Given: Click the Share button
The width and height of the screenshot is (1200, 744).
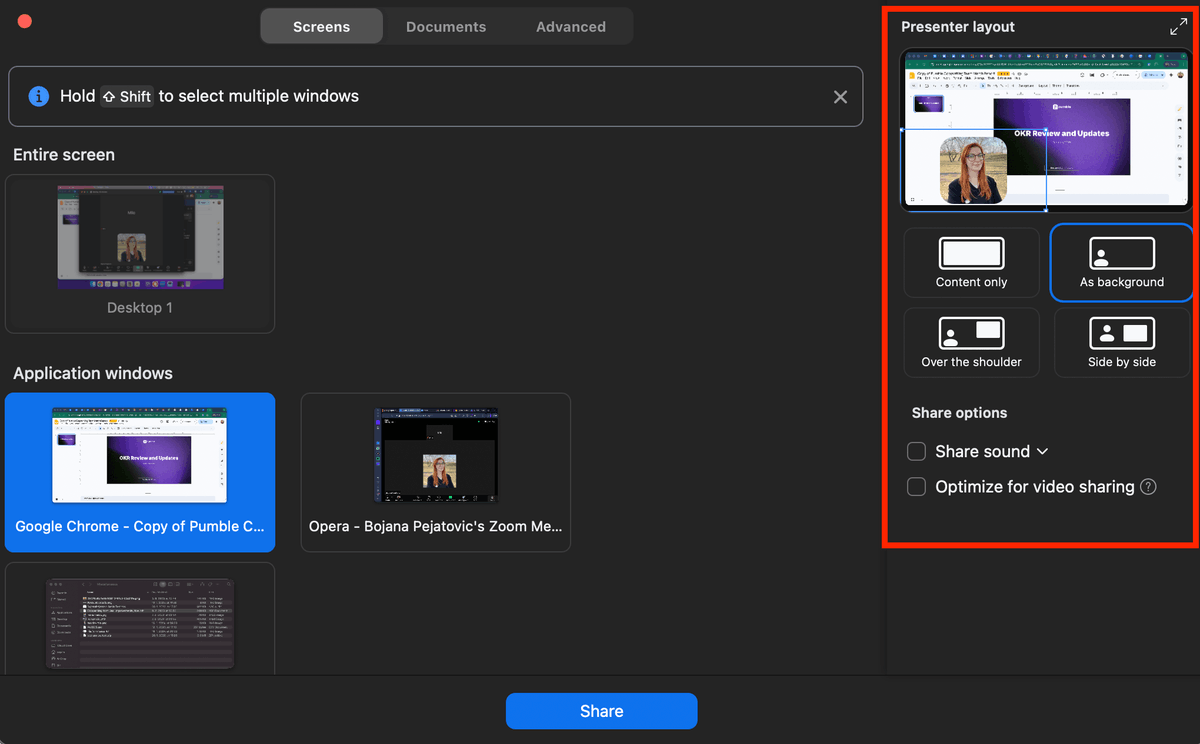Looking at the screenshot, I should click(601, 711).
